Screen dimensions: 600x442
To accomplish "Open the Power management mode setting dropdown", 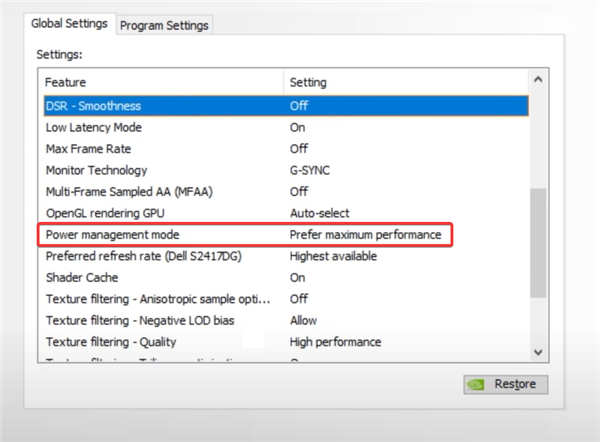I will 365,235.
